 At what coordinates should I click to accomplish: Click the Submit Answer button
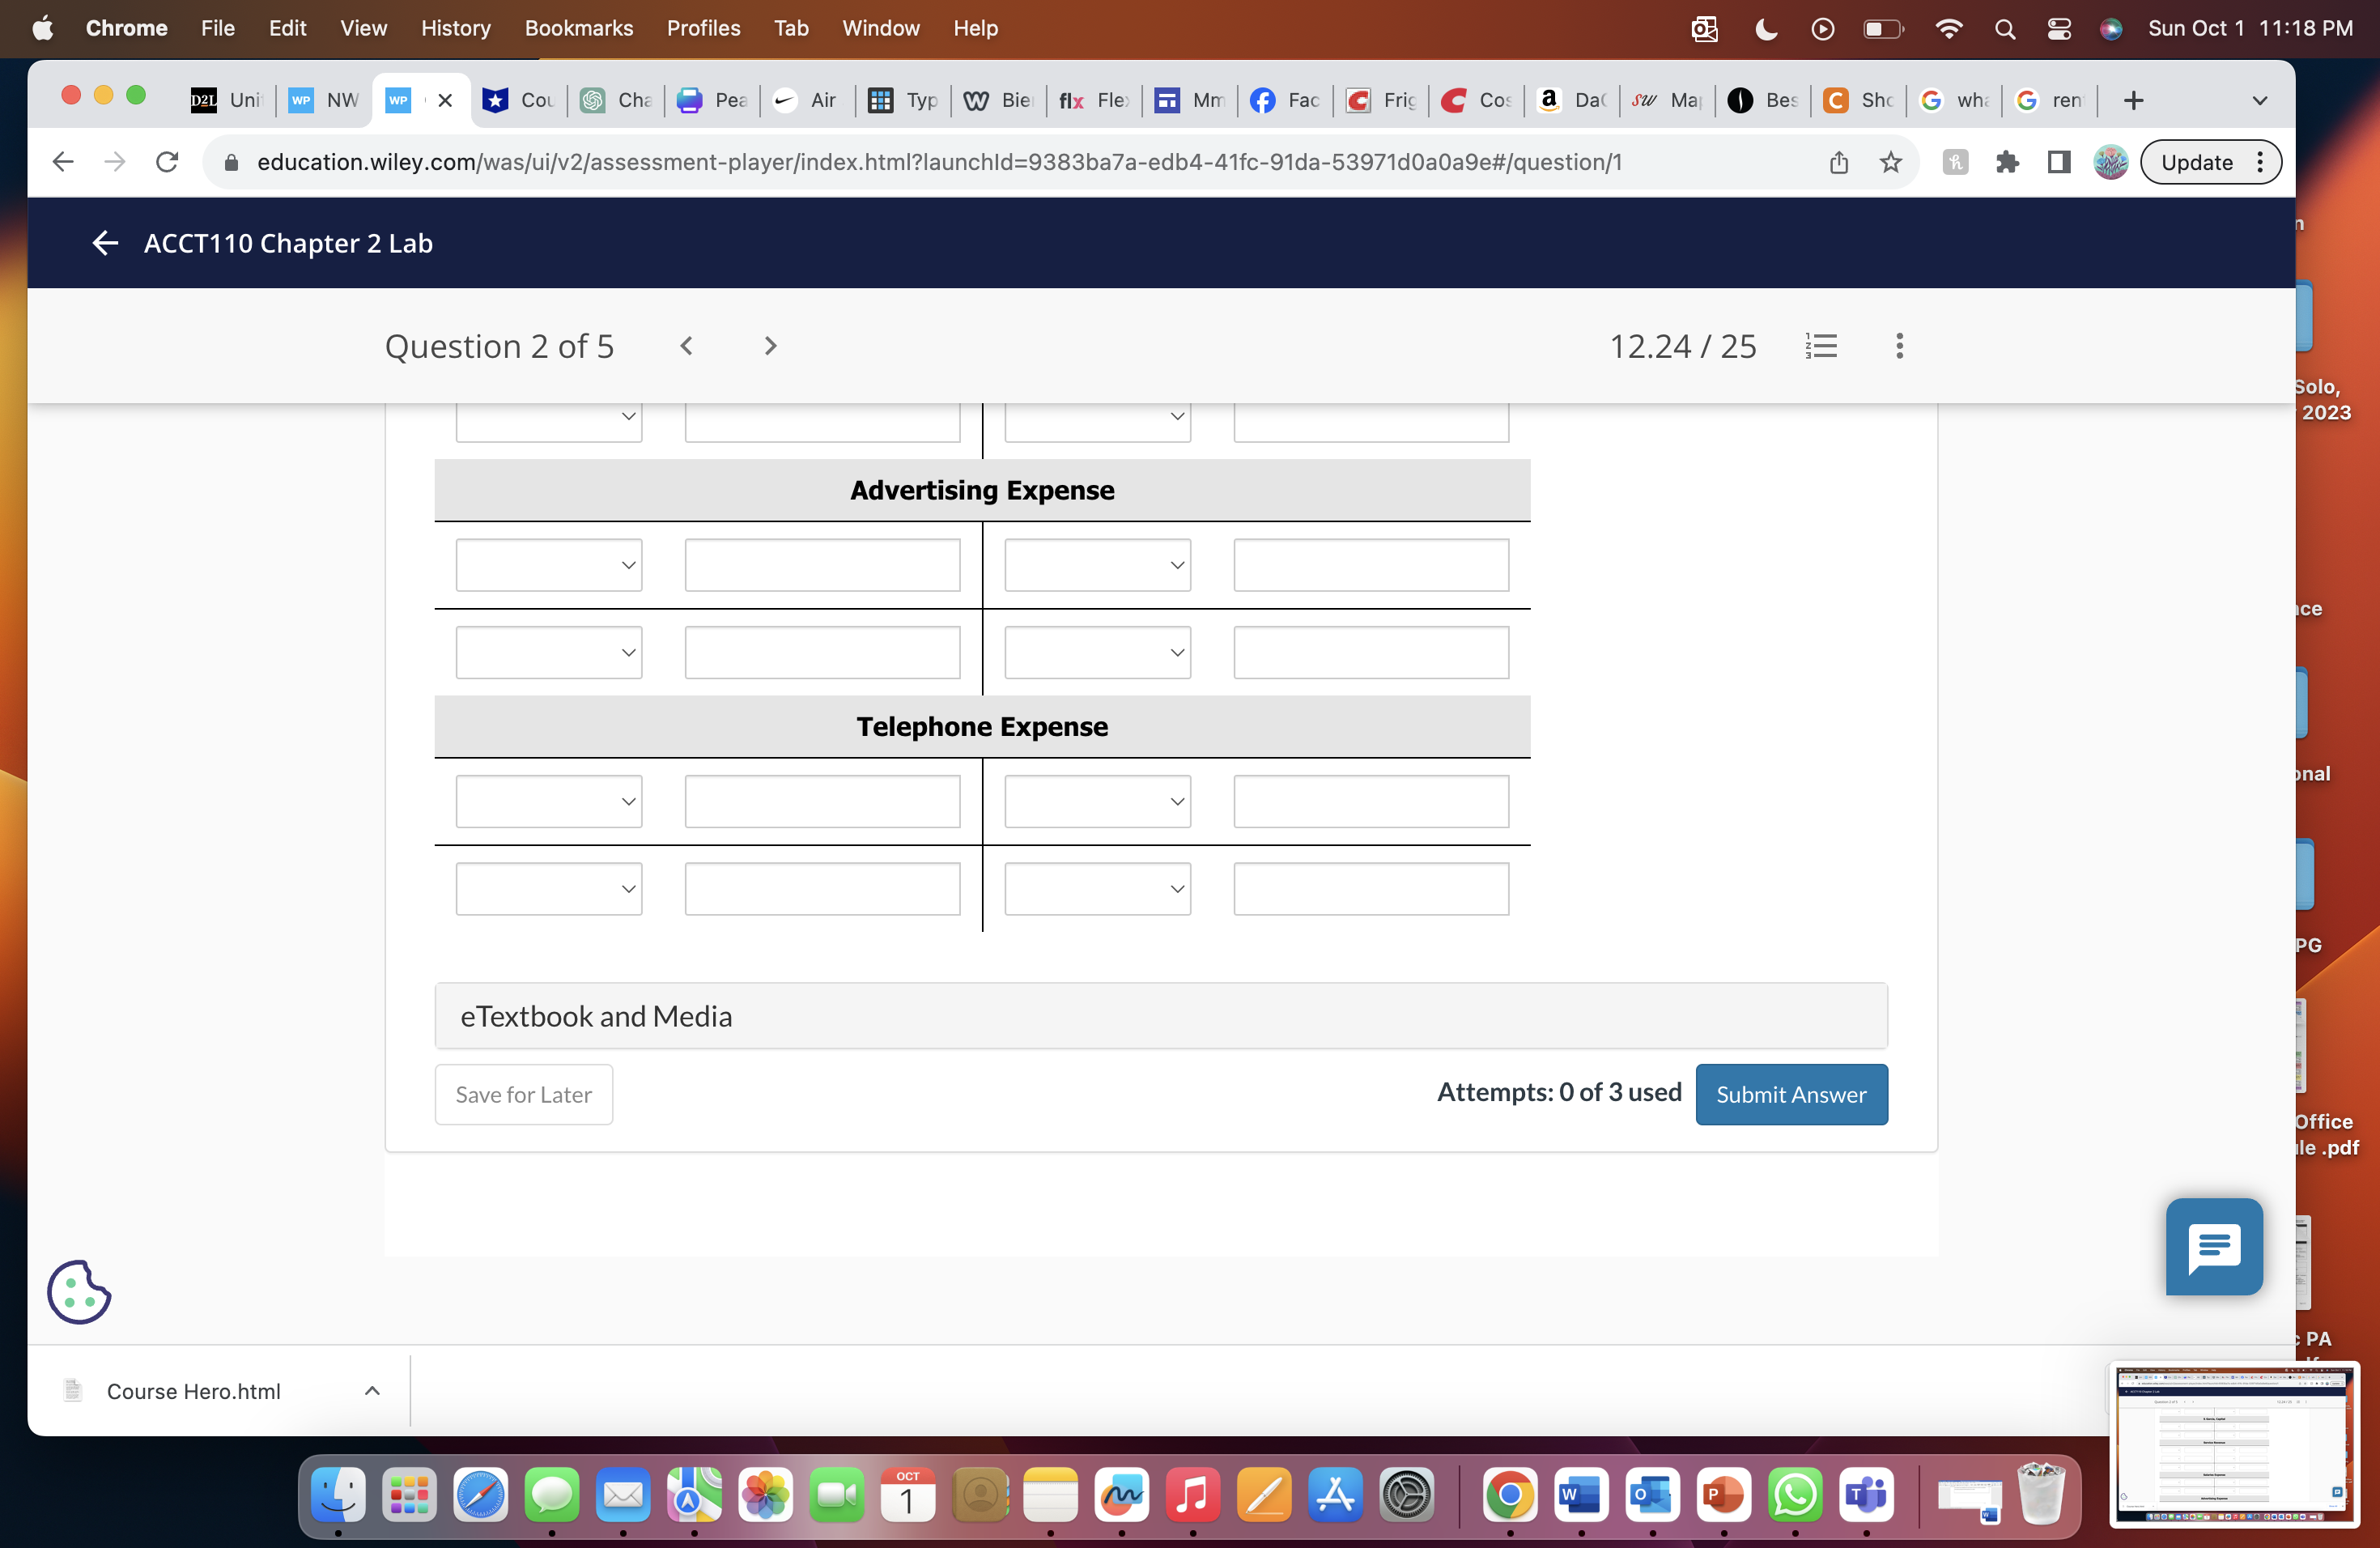pos(1791,1094)
